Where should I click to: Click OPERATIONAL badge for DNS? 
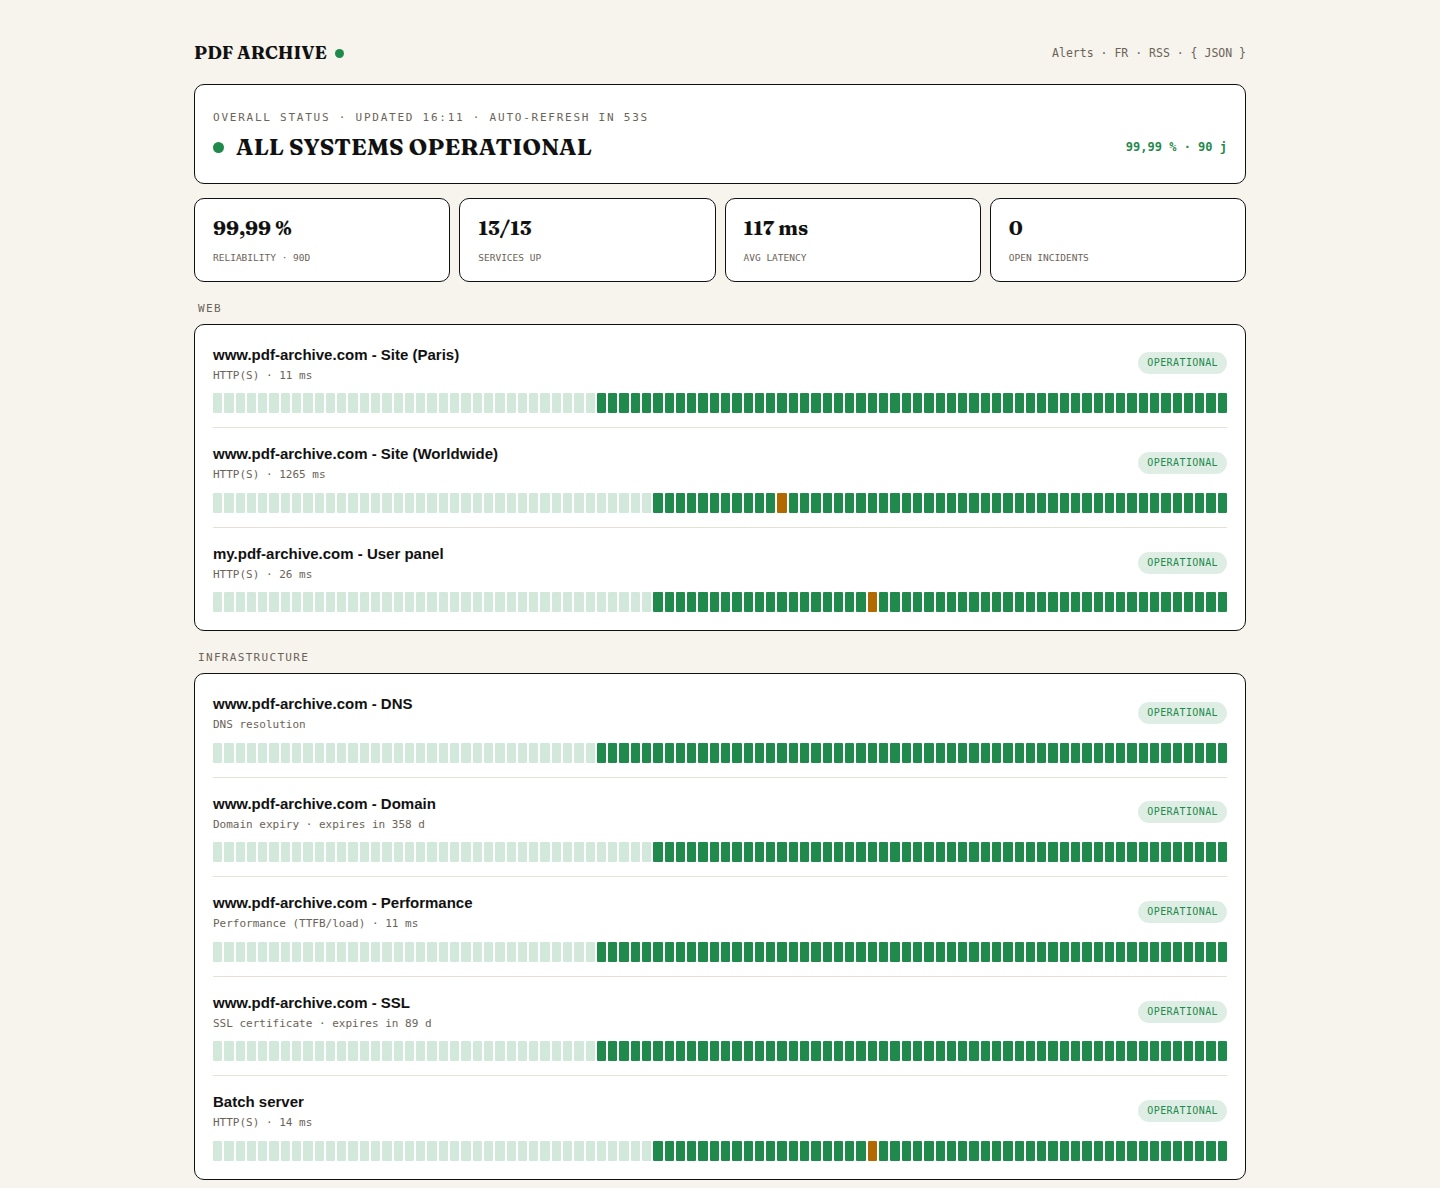(x=1182, y=713)
